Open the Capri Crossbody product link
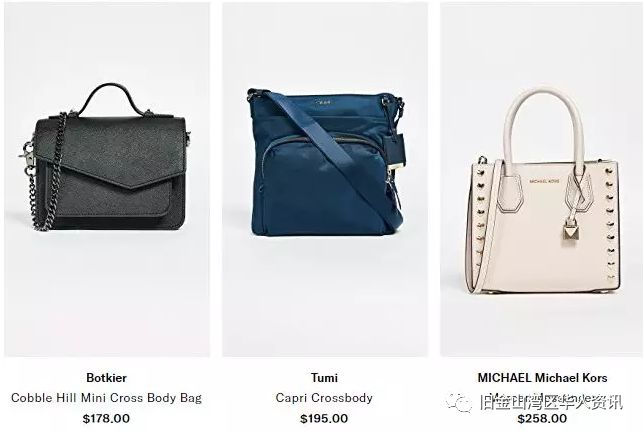The width and height of the screenshot is (643, 431). coord(324,398)
